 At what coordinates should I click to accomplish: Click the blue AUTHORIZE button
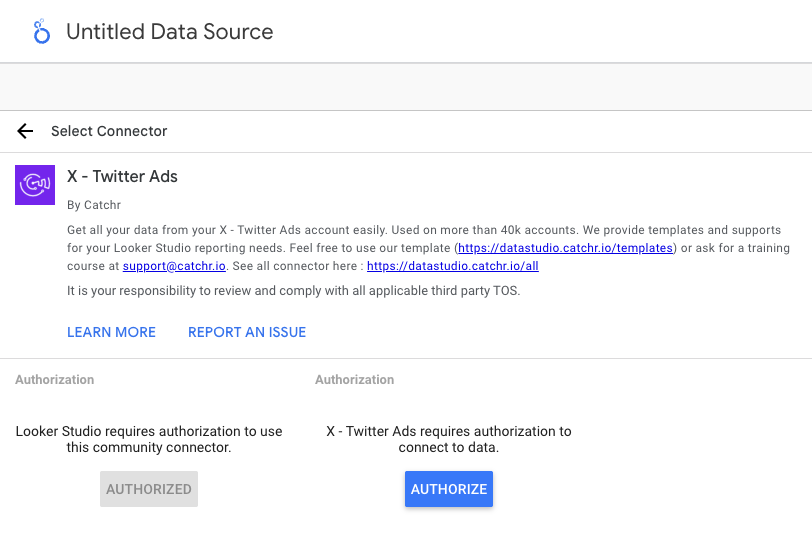[449, 489]
